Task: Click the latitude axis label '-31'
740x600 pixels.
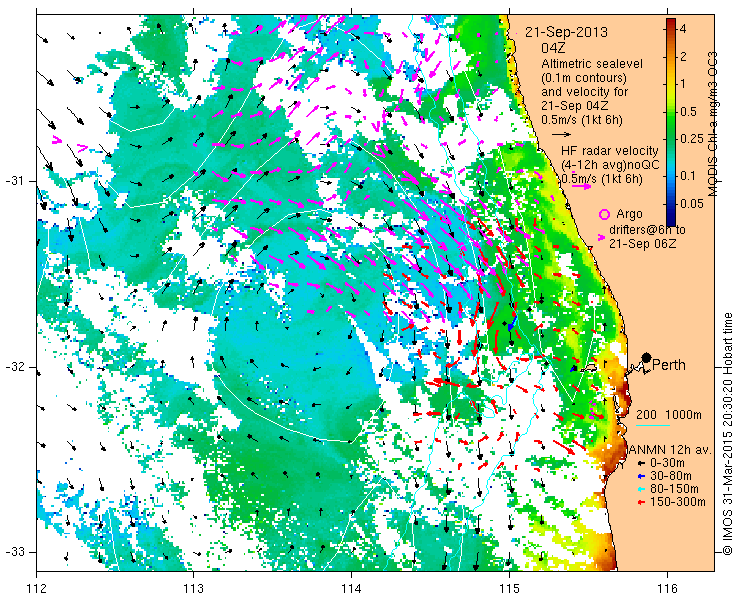Action: pos(14,181)
